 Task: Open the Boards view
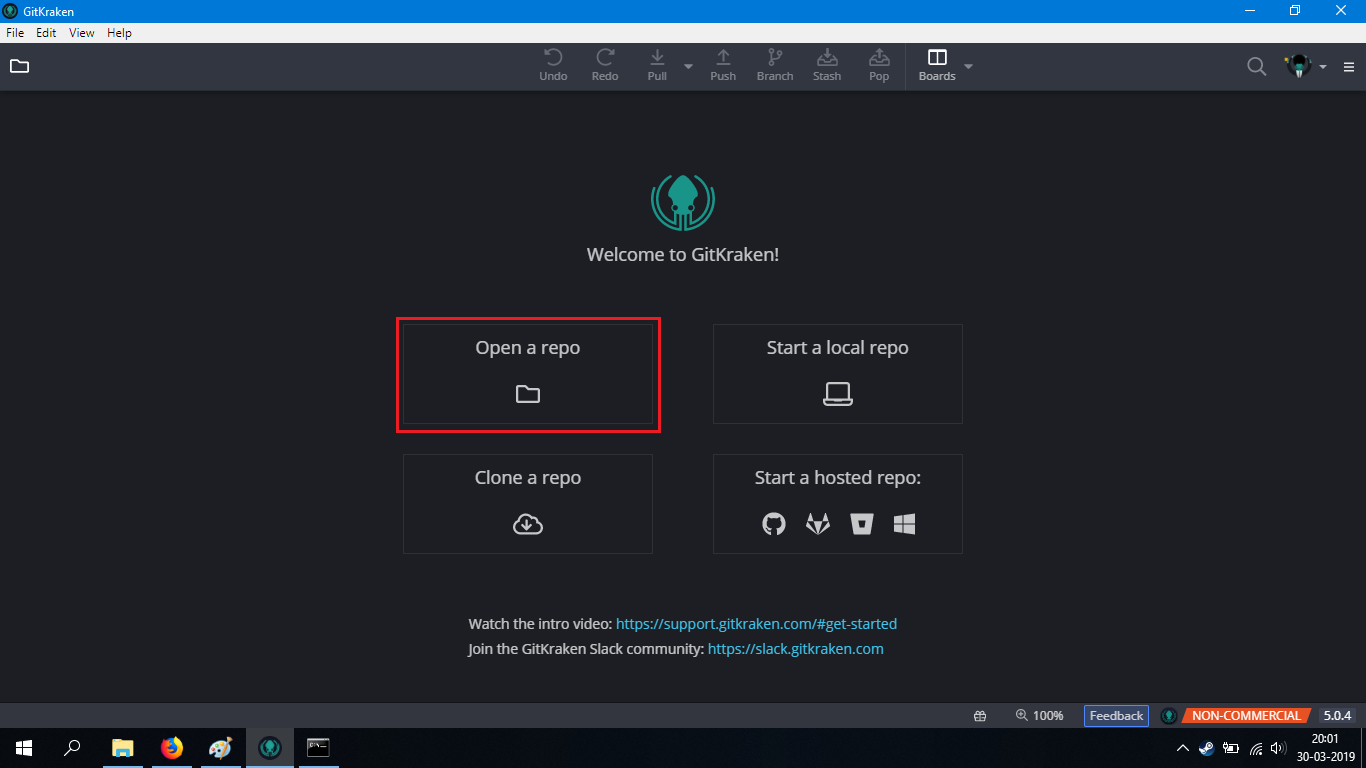point(937,66)
